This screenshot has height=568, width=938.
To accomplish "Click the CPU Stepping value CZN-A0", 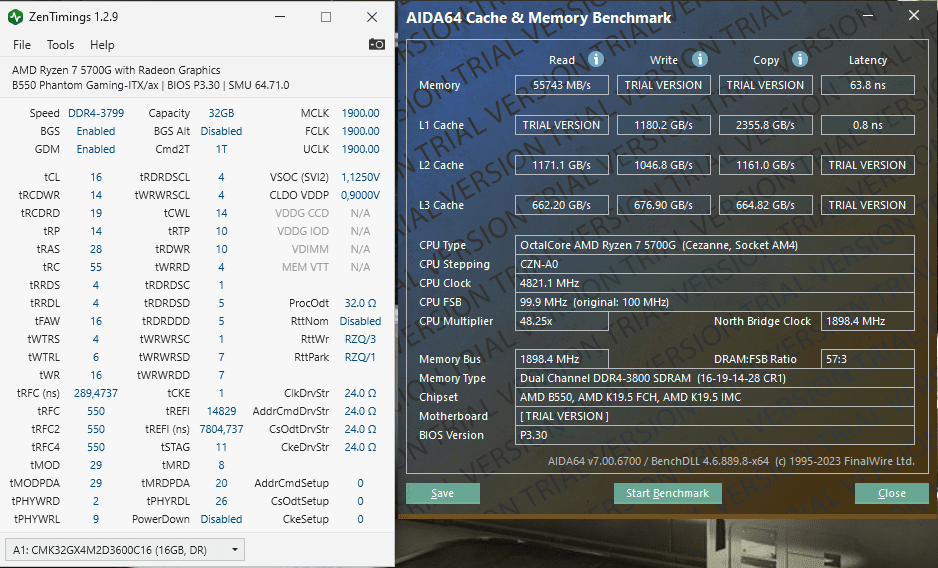I will (x=715, y=264).
